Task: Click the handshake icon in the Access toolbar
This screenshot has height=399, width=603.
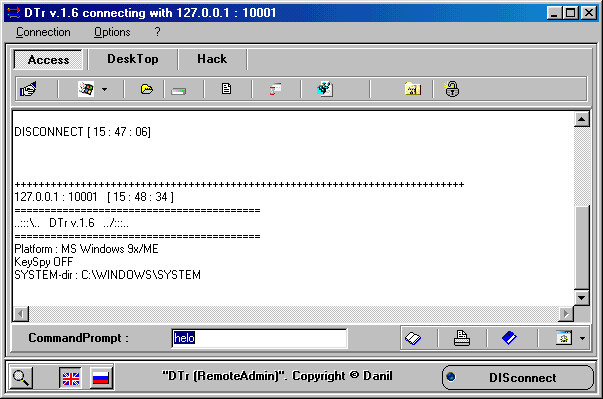Action: (x=28, y=90)
